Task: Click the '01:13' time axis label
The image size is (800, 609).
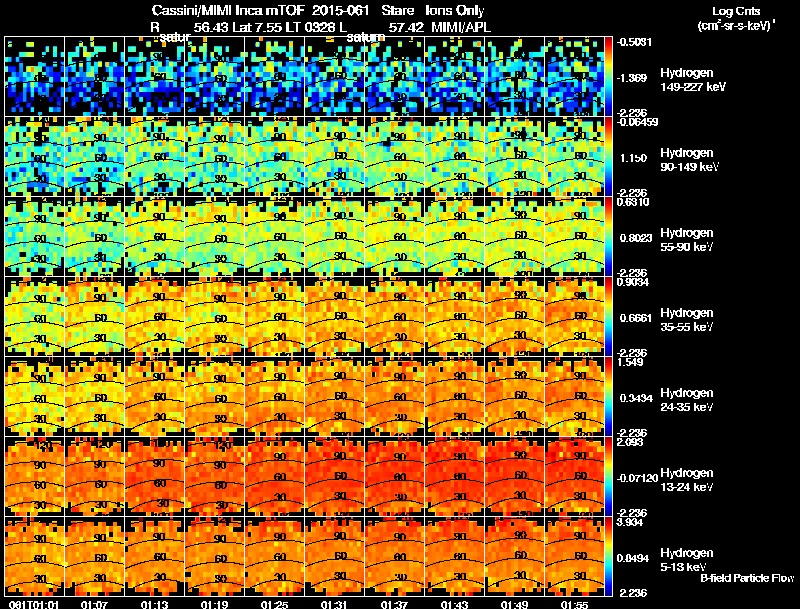Action: pyautogui.click(x=155, y=604)
